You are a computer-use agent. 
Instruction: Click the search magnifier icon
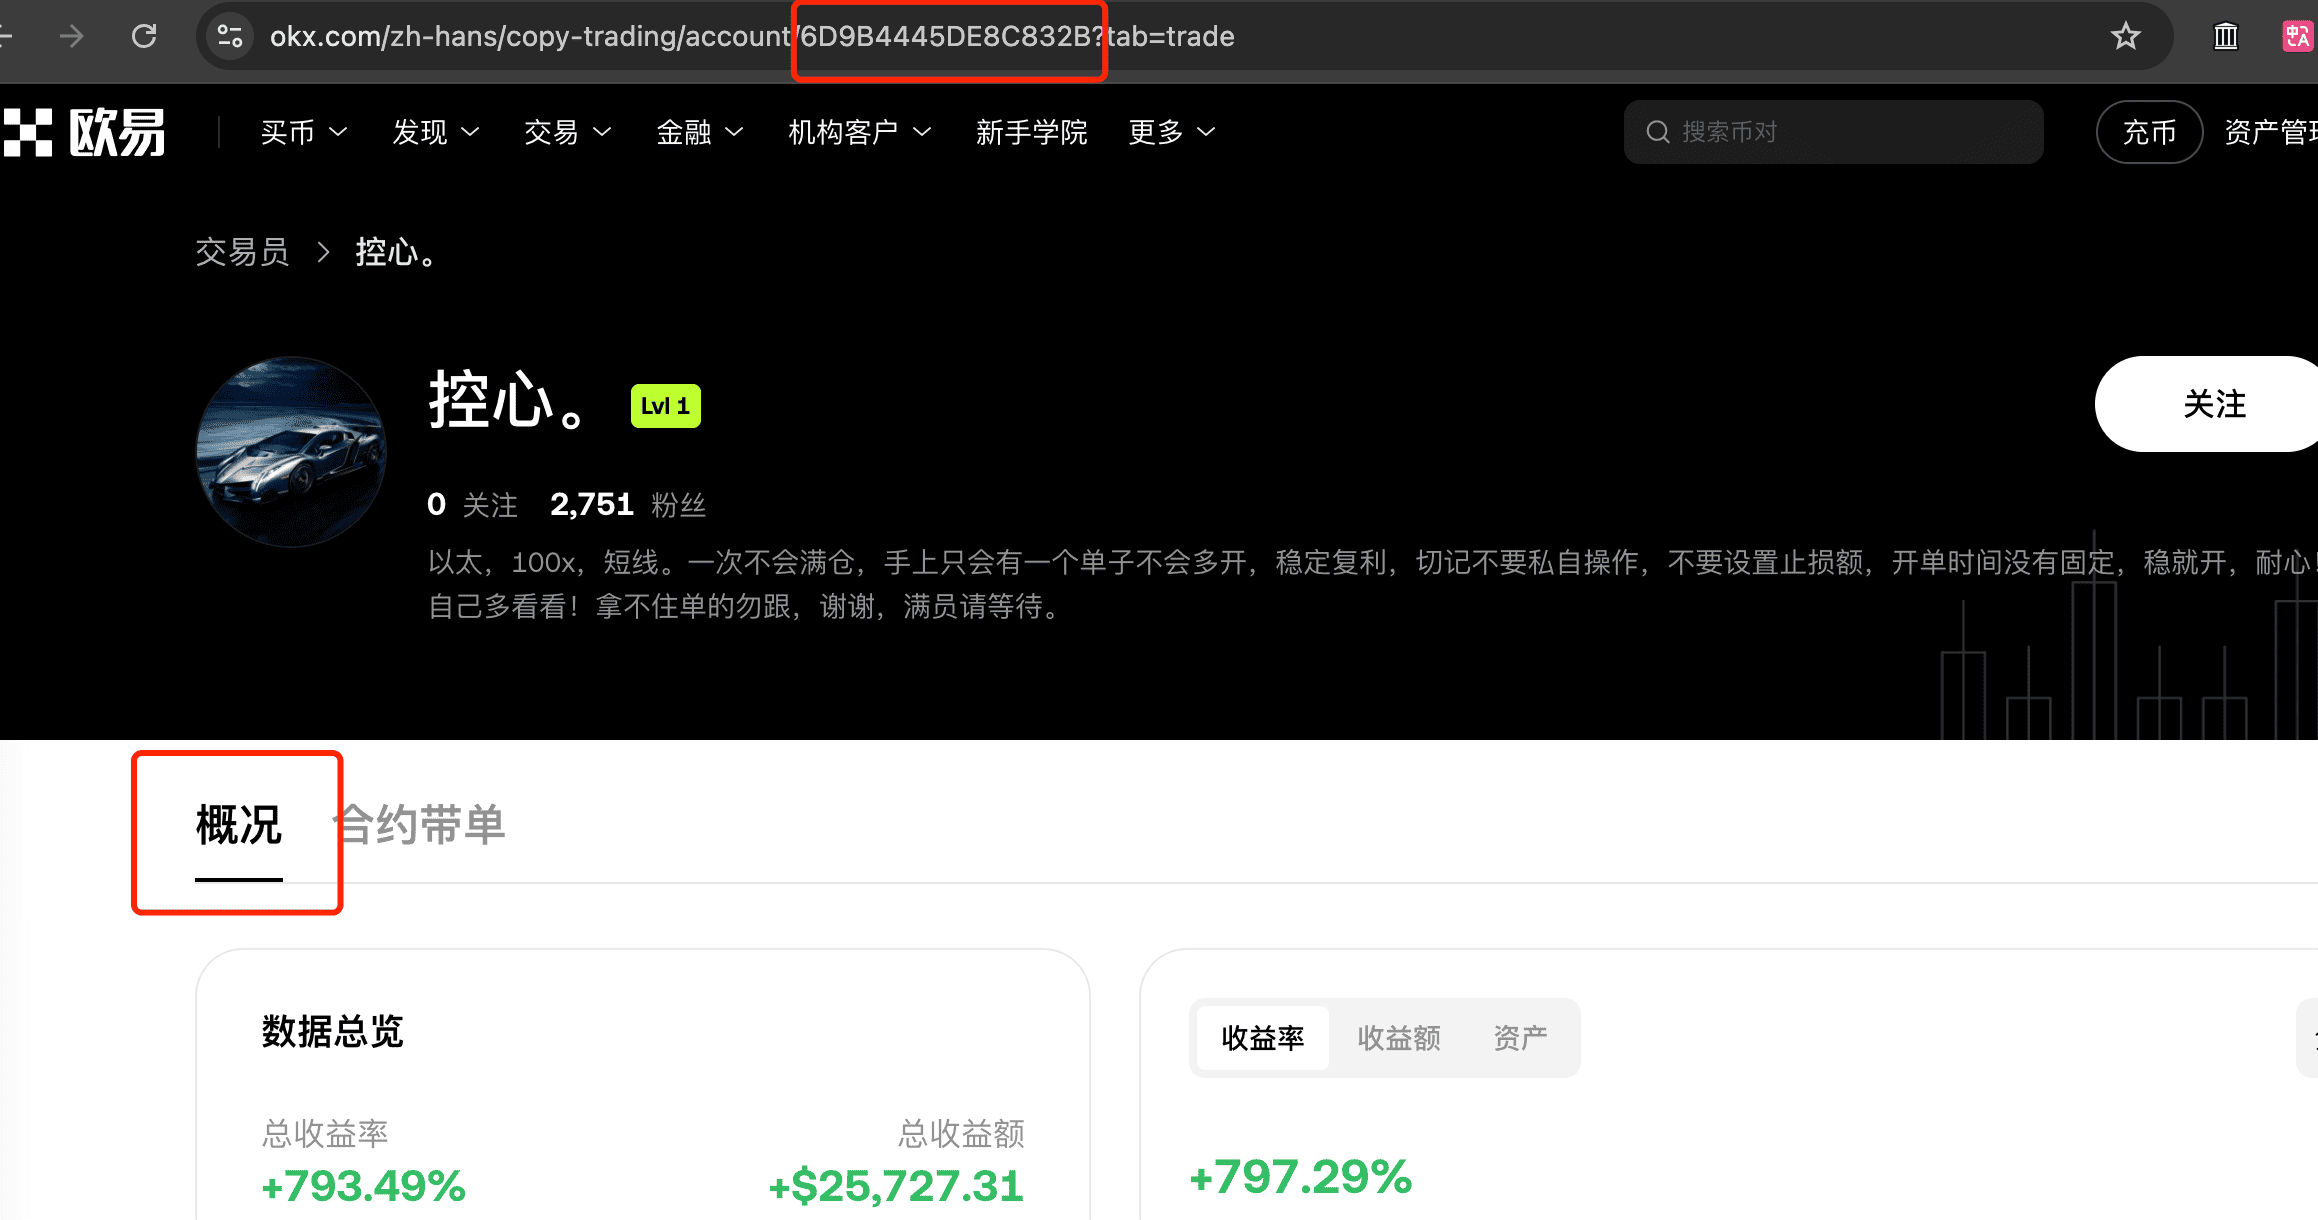[1657, 132]
